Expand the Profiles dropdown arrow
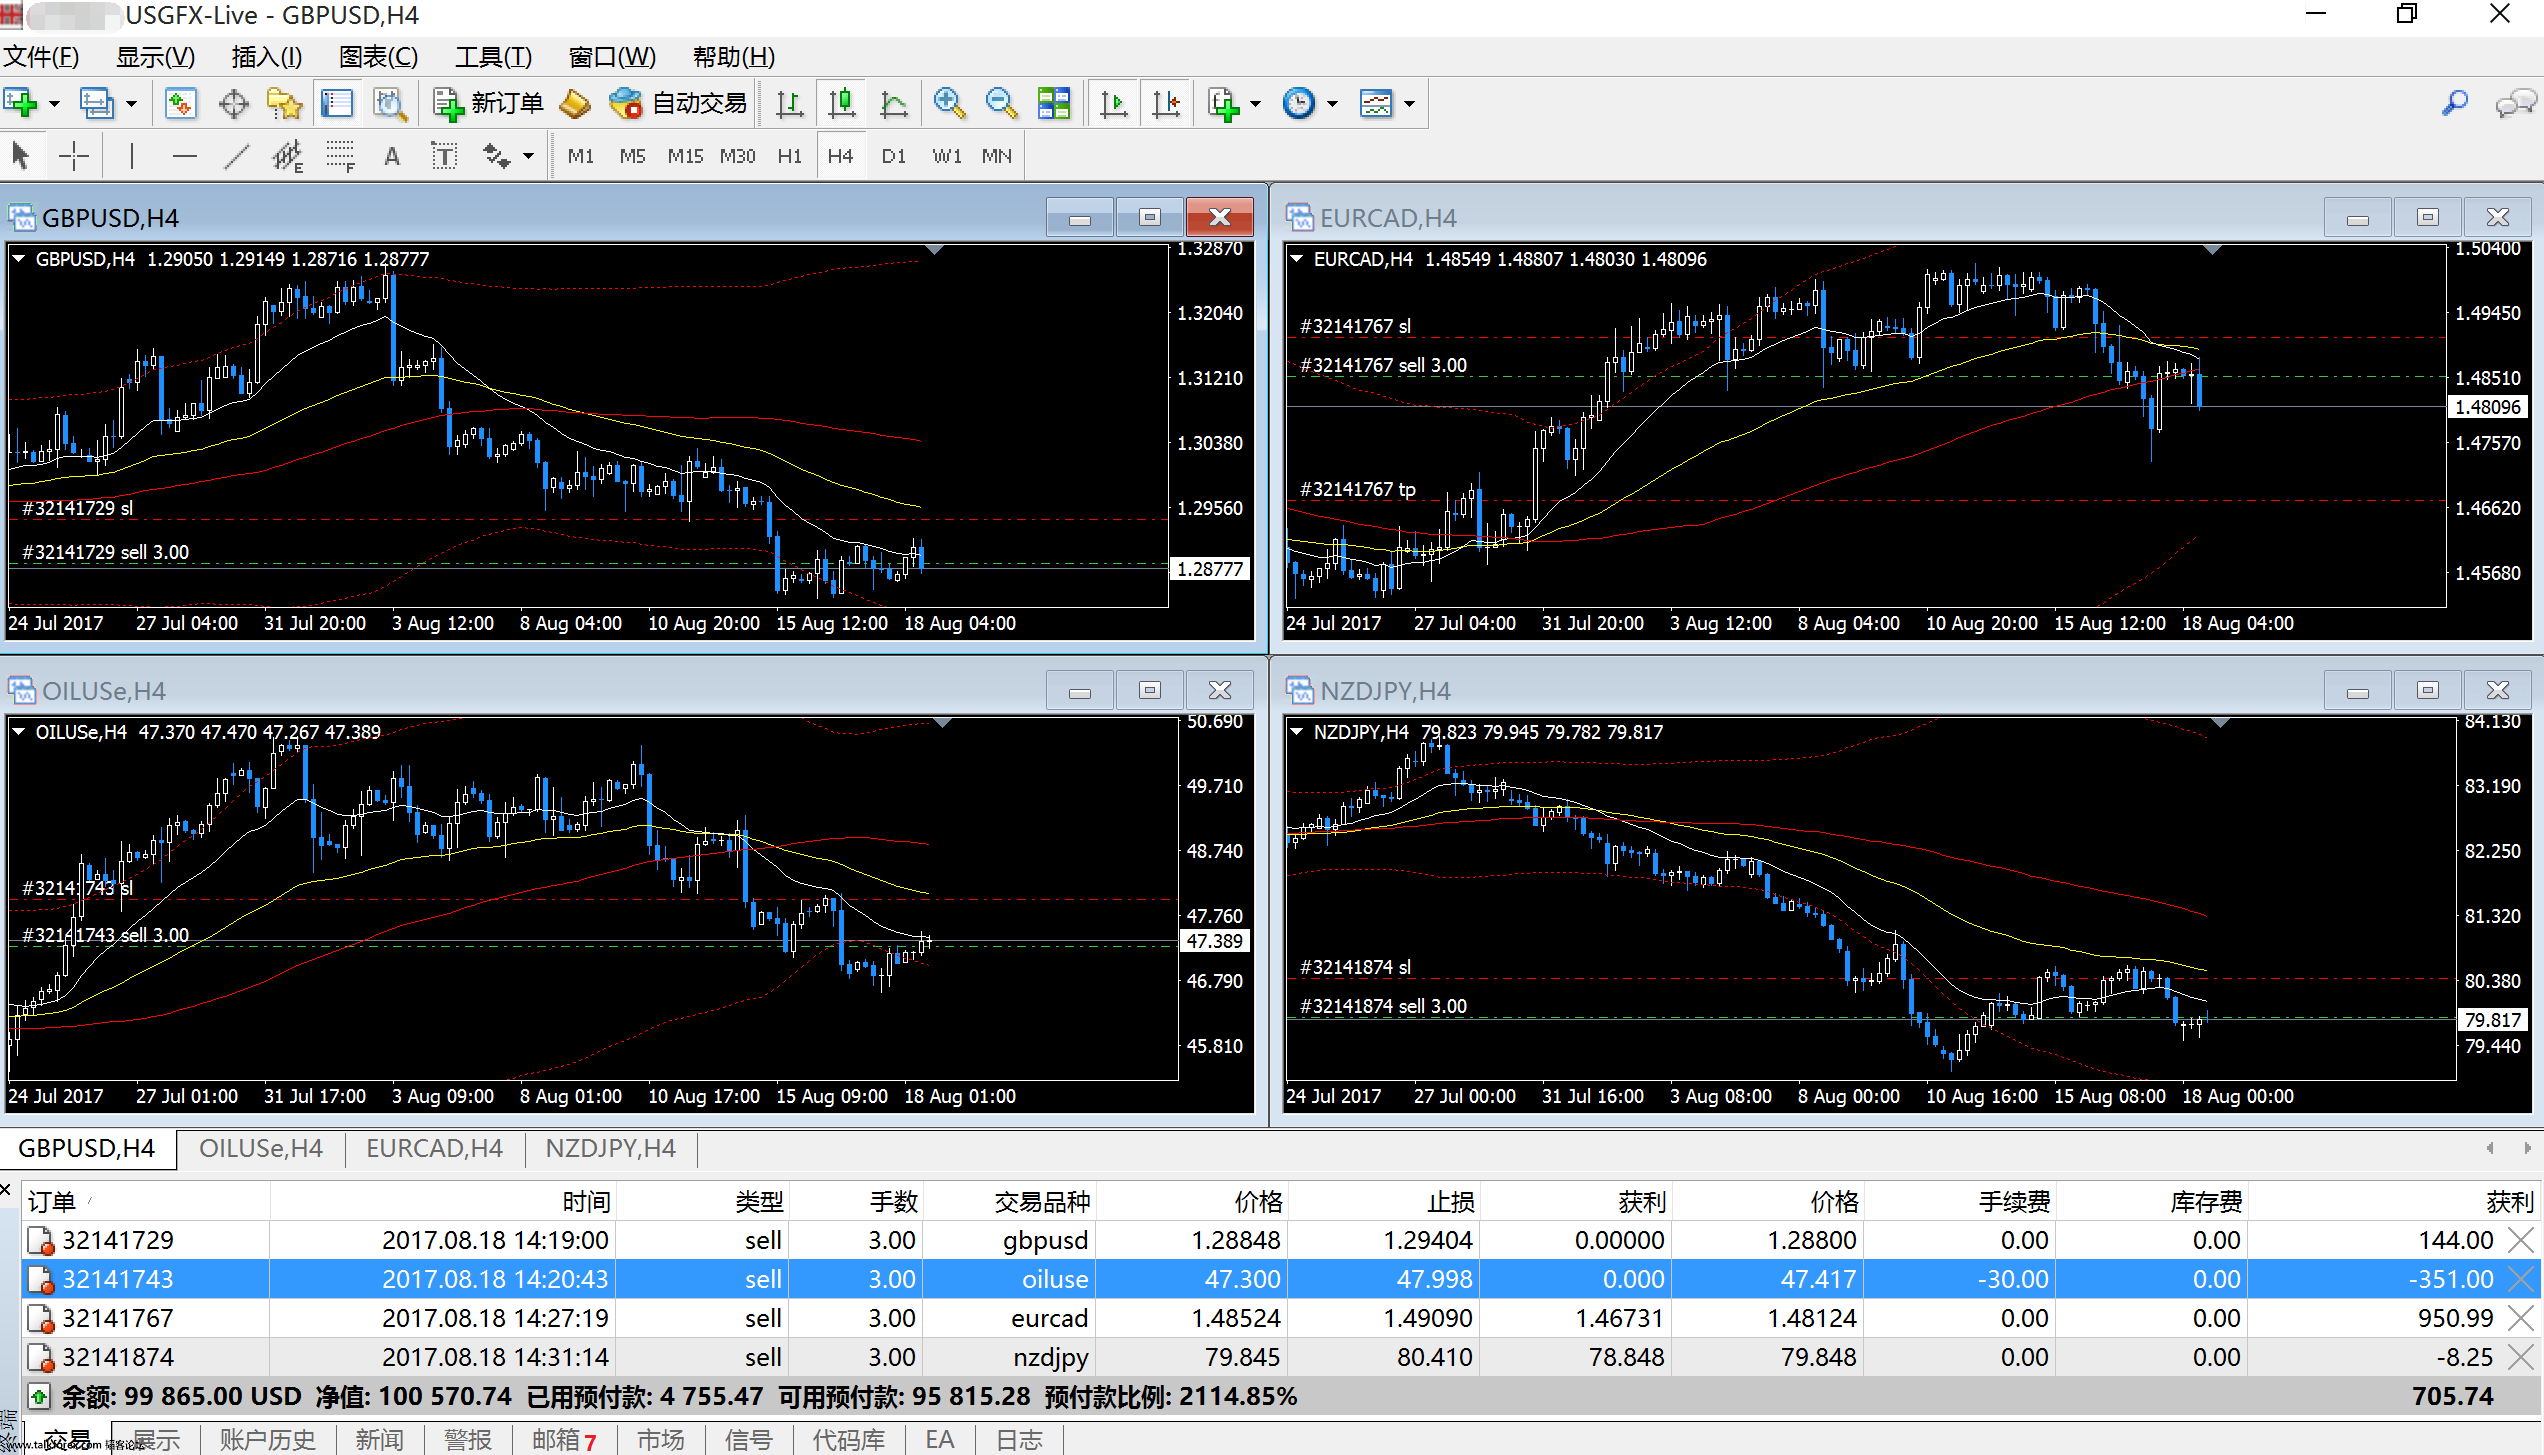This screenshot has height=1455, width=2544. 131,104
